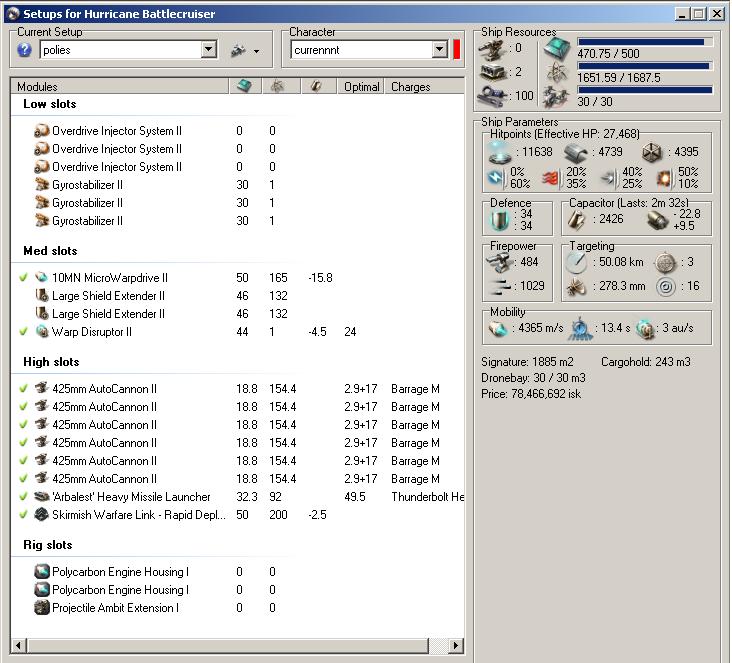Click the targeting range icon showing 50.08 km
The image size is (732, 663).
577,262
